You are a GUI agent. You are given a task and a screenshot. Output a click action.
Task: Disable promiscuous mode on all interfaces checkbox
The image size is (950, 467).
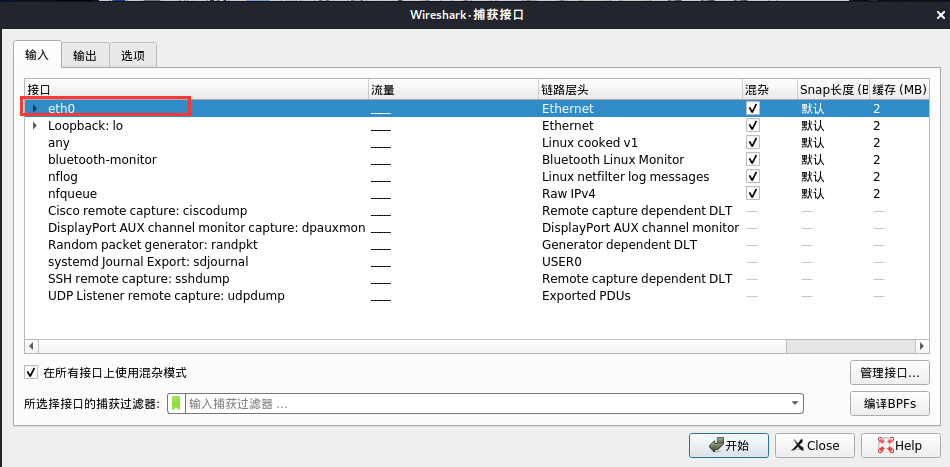pos(32,373)
